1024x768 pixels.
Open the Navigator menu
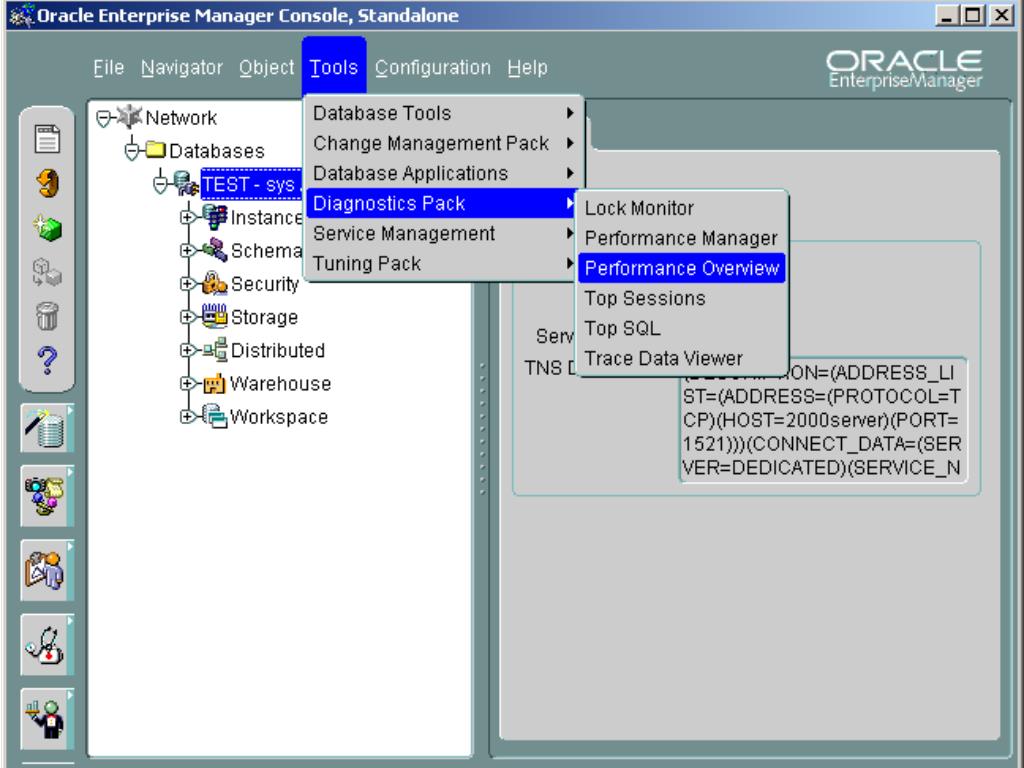coord(182,67)
